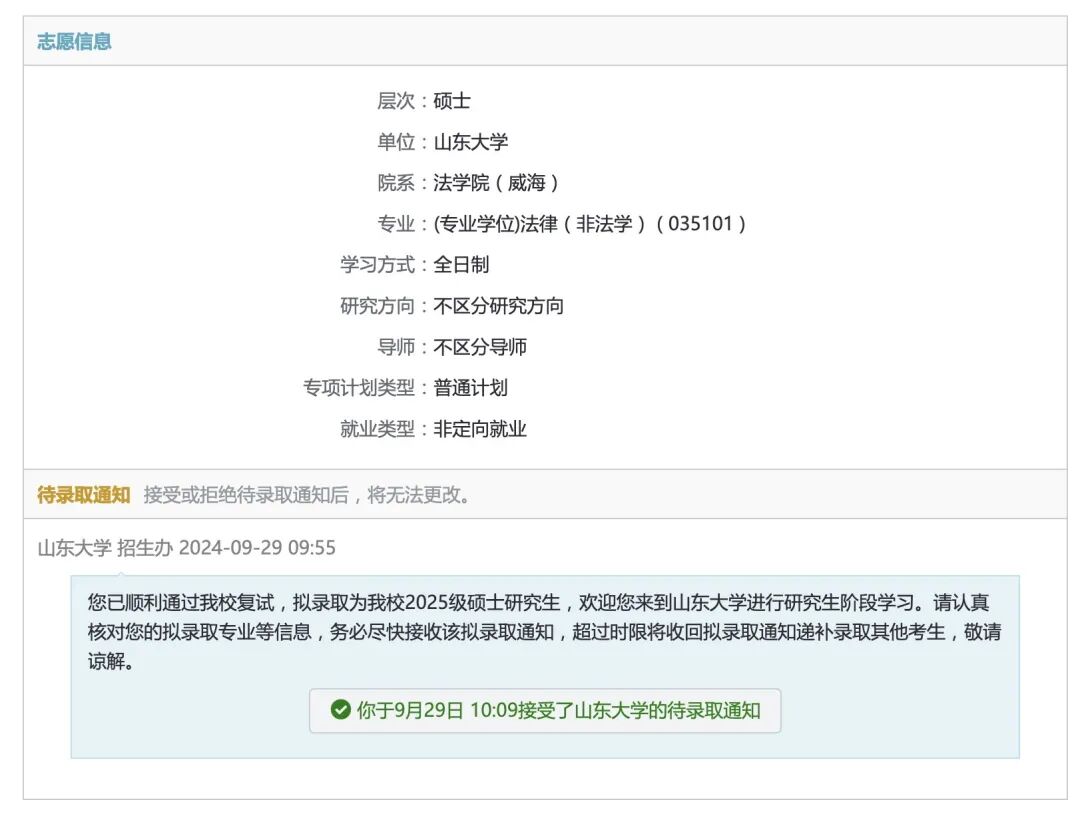Click the sender line 山东大学 招生办 2024-09-29 09:55

(187, 548)
